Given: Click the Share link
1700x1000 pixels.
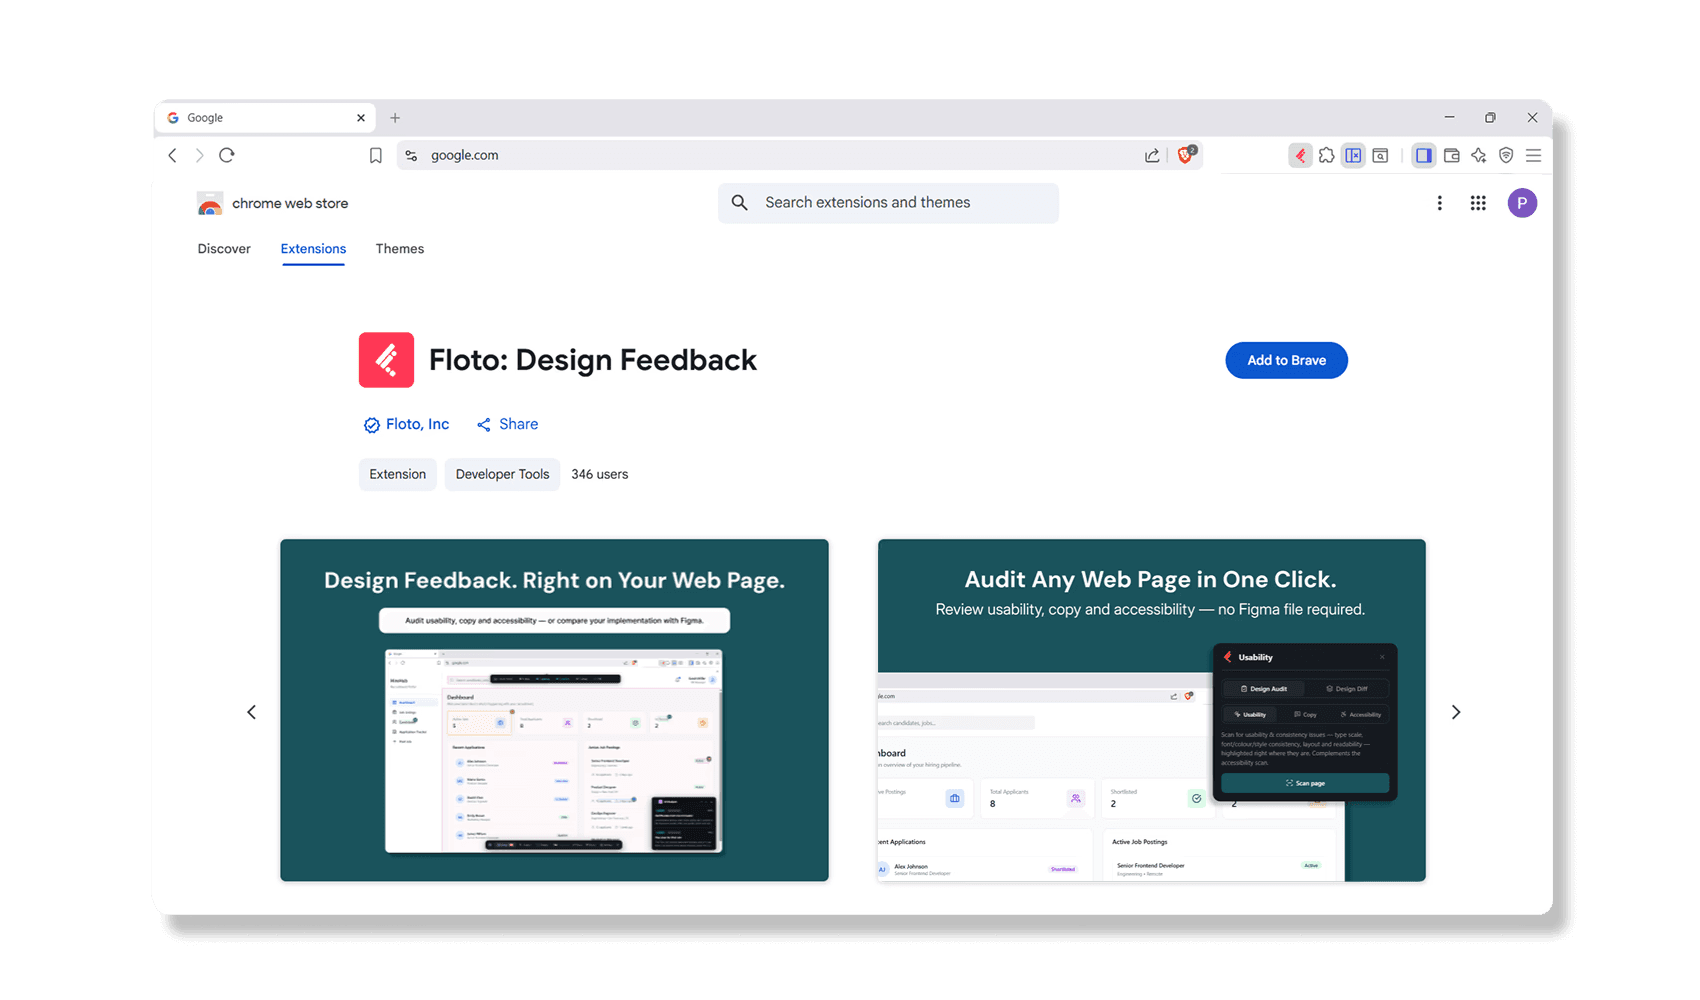Looking at the screenshot, I should point(508,424).
